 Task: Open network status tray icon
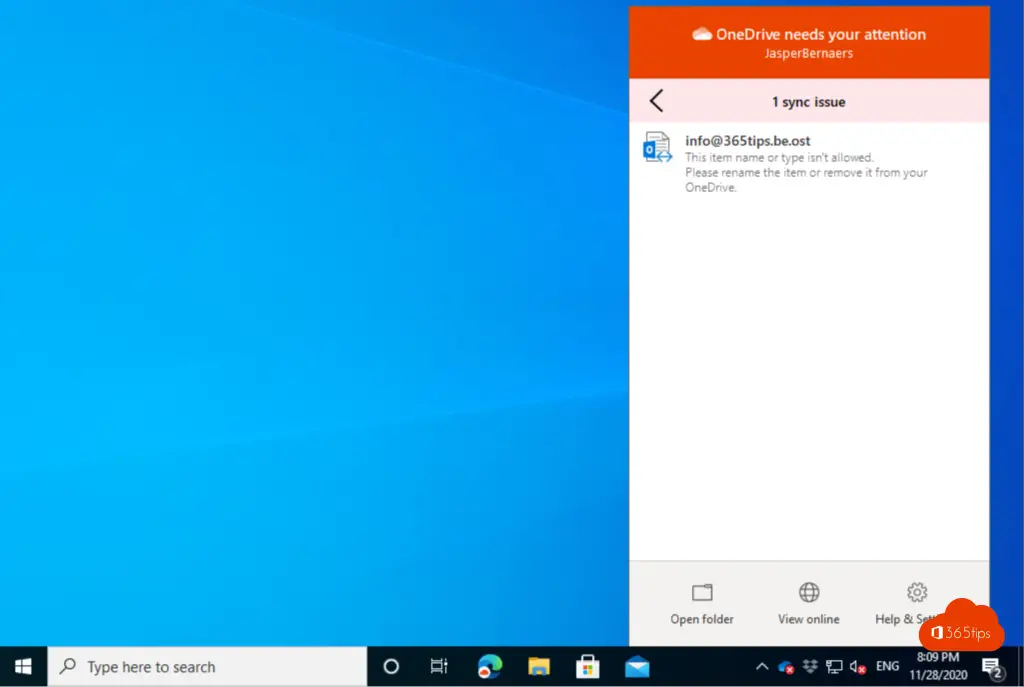834,667
